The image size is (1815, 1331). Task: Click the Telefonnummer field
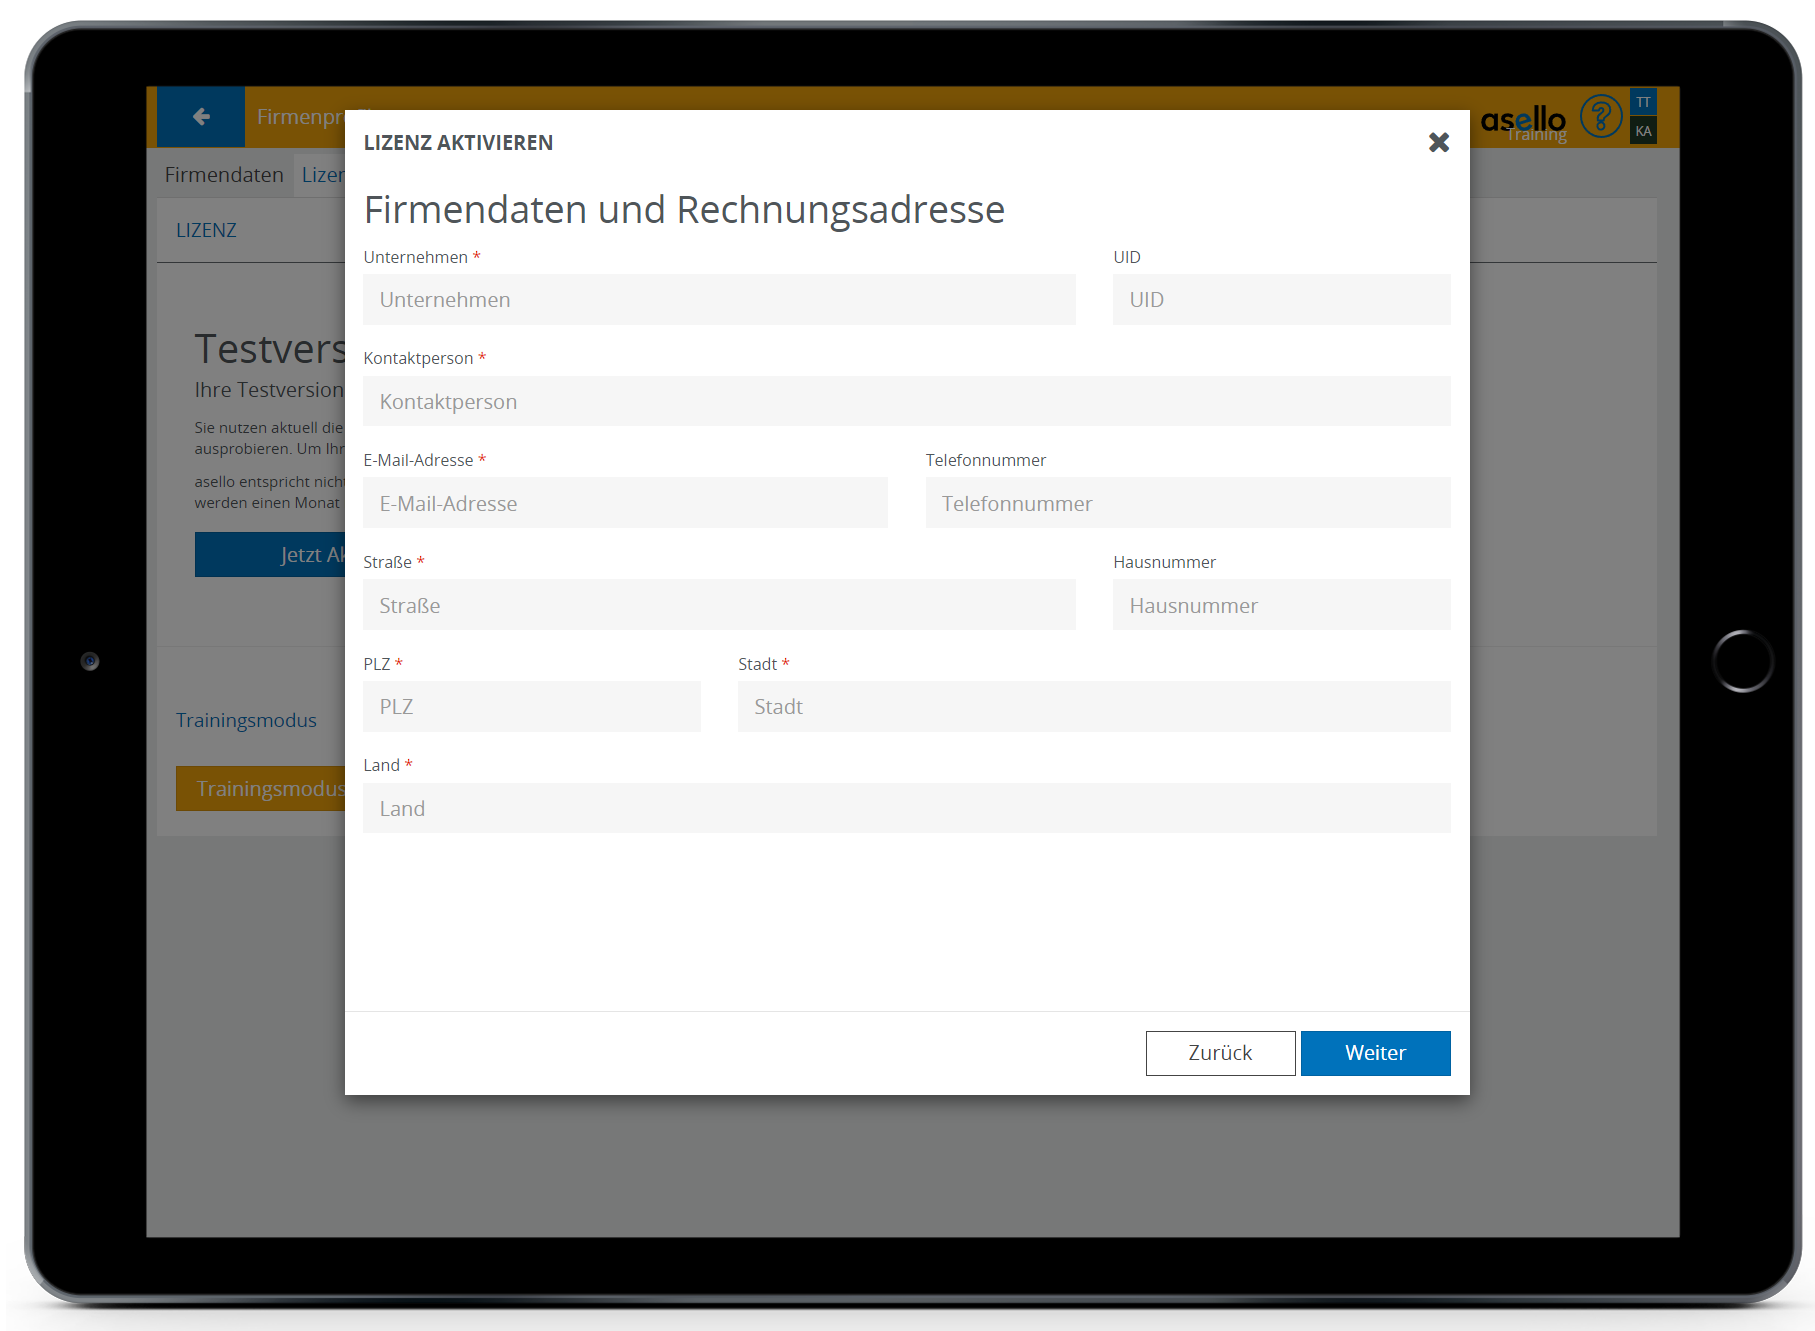(1187, 504)
